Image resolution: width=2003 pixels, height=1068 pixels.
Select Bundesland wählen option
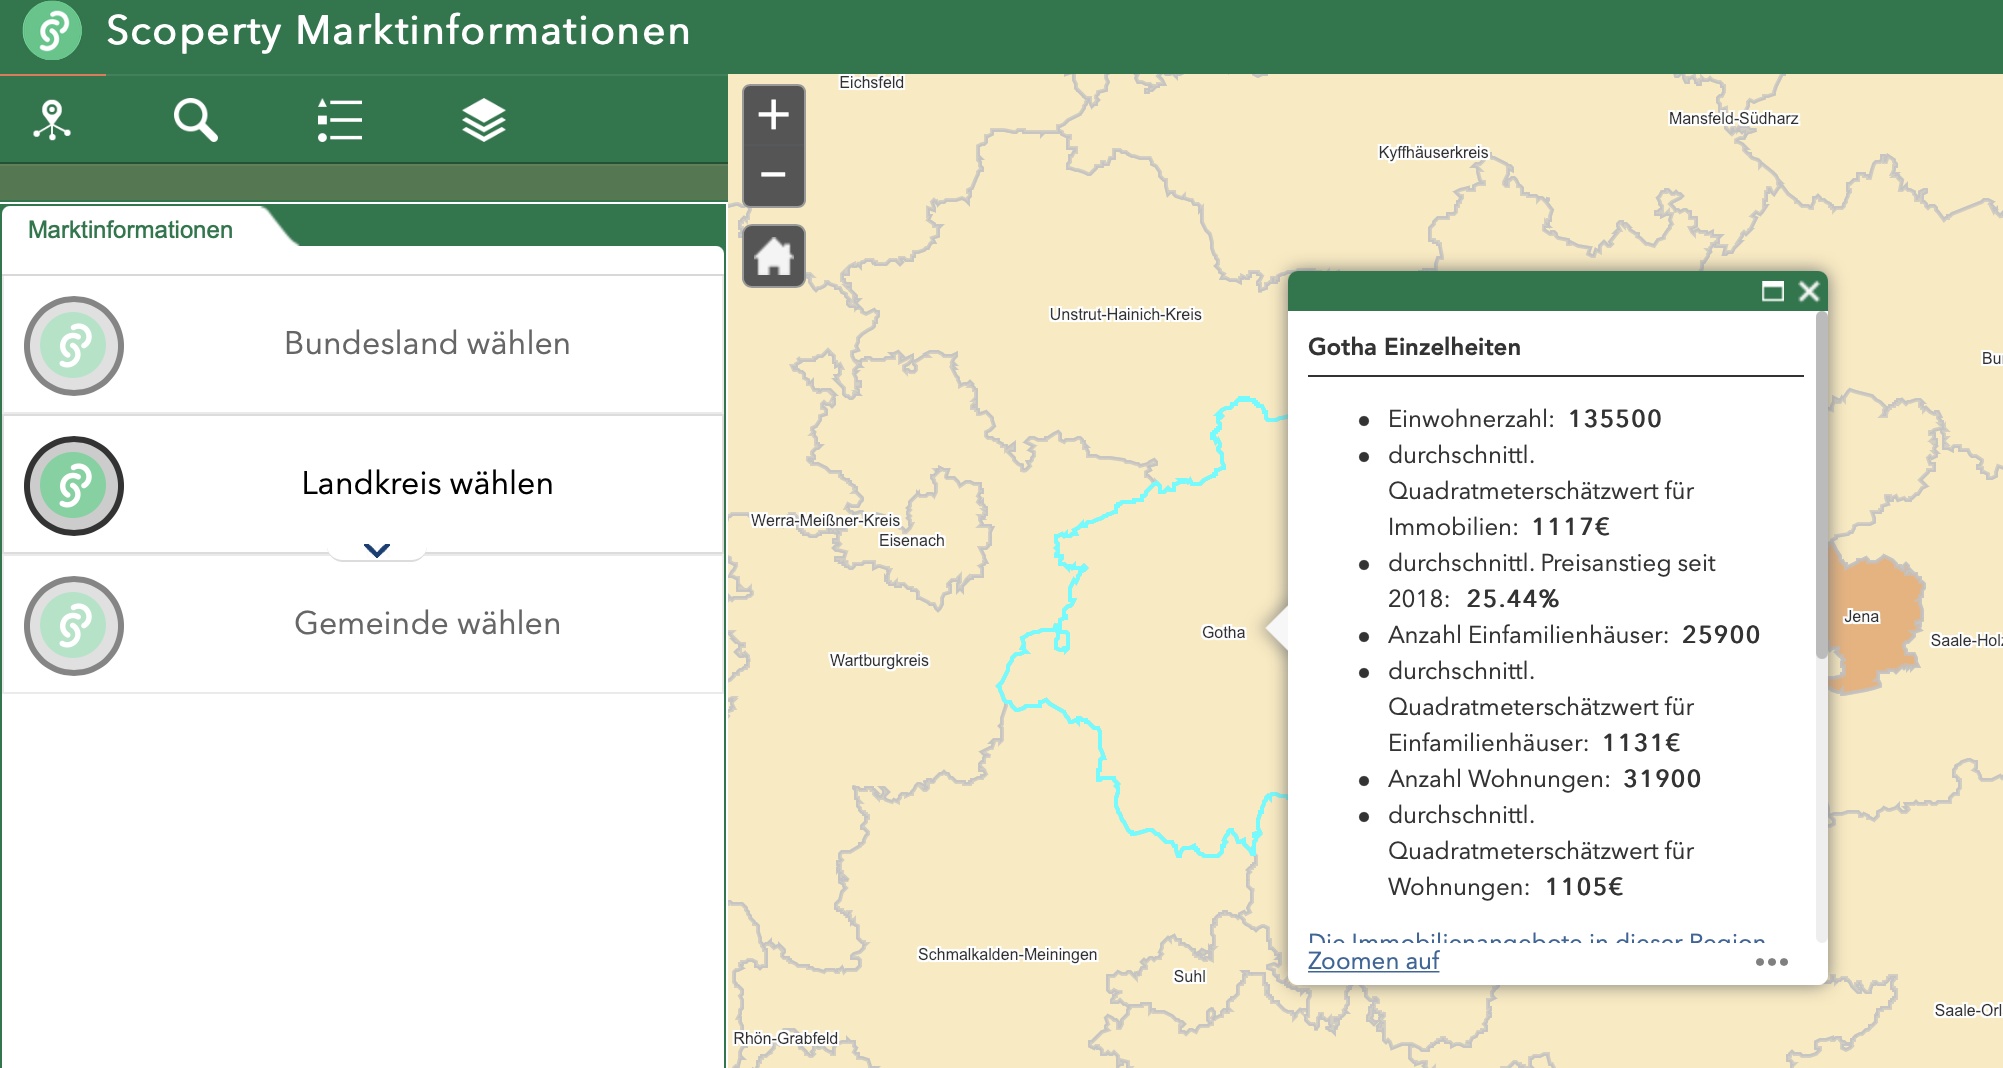tap(363, 344)
